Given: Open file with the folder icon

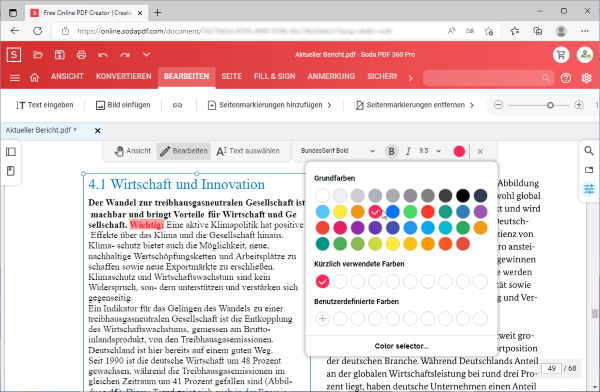Looking at the screenshot, I should point(38,55).
